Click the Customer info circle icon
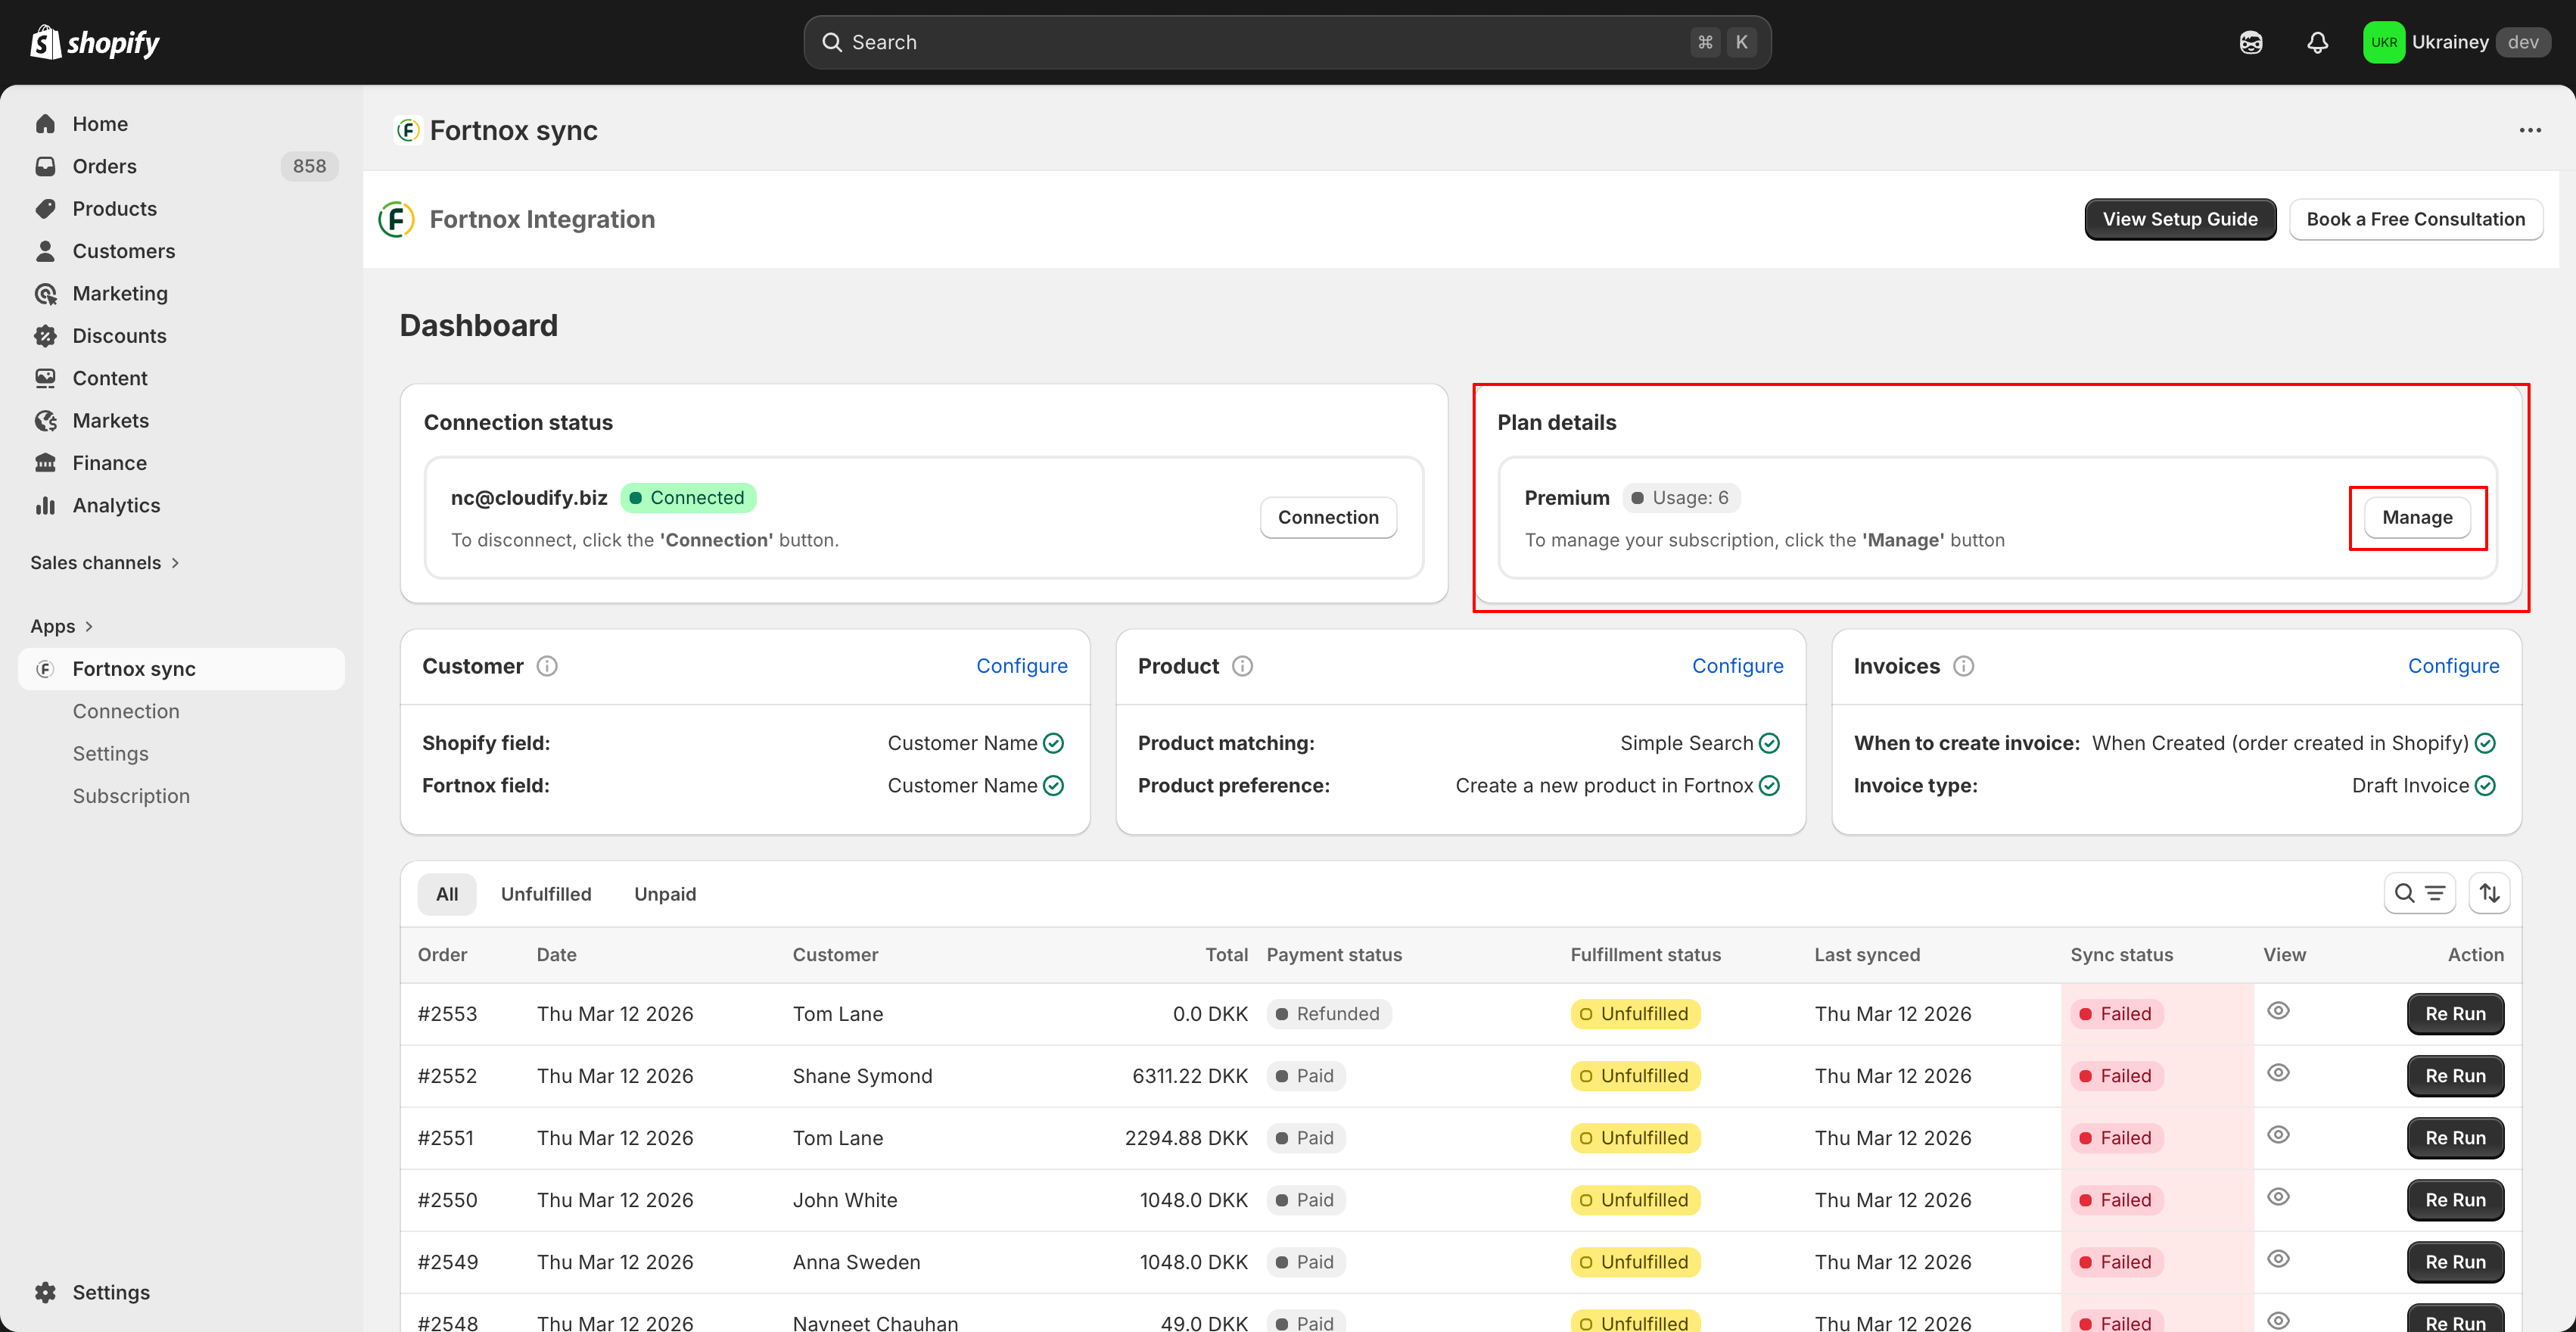The image size is (2576, 1332). (x=547, y=666)
